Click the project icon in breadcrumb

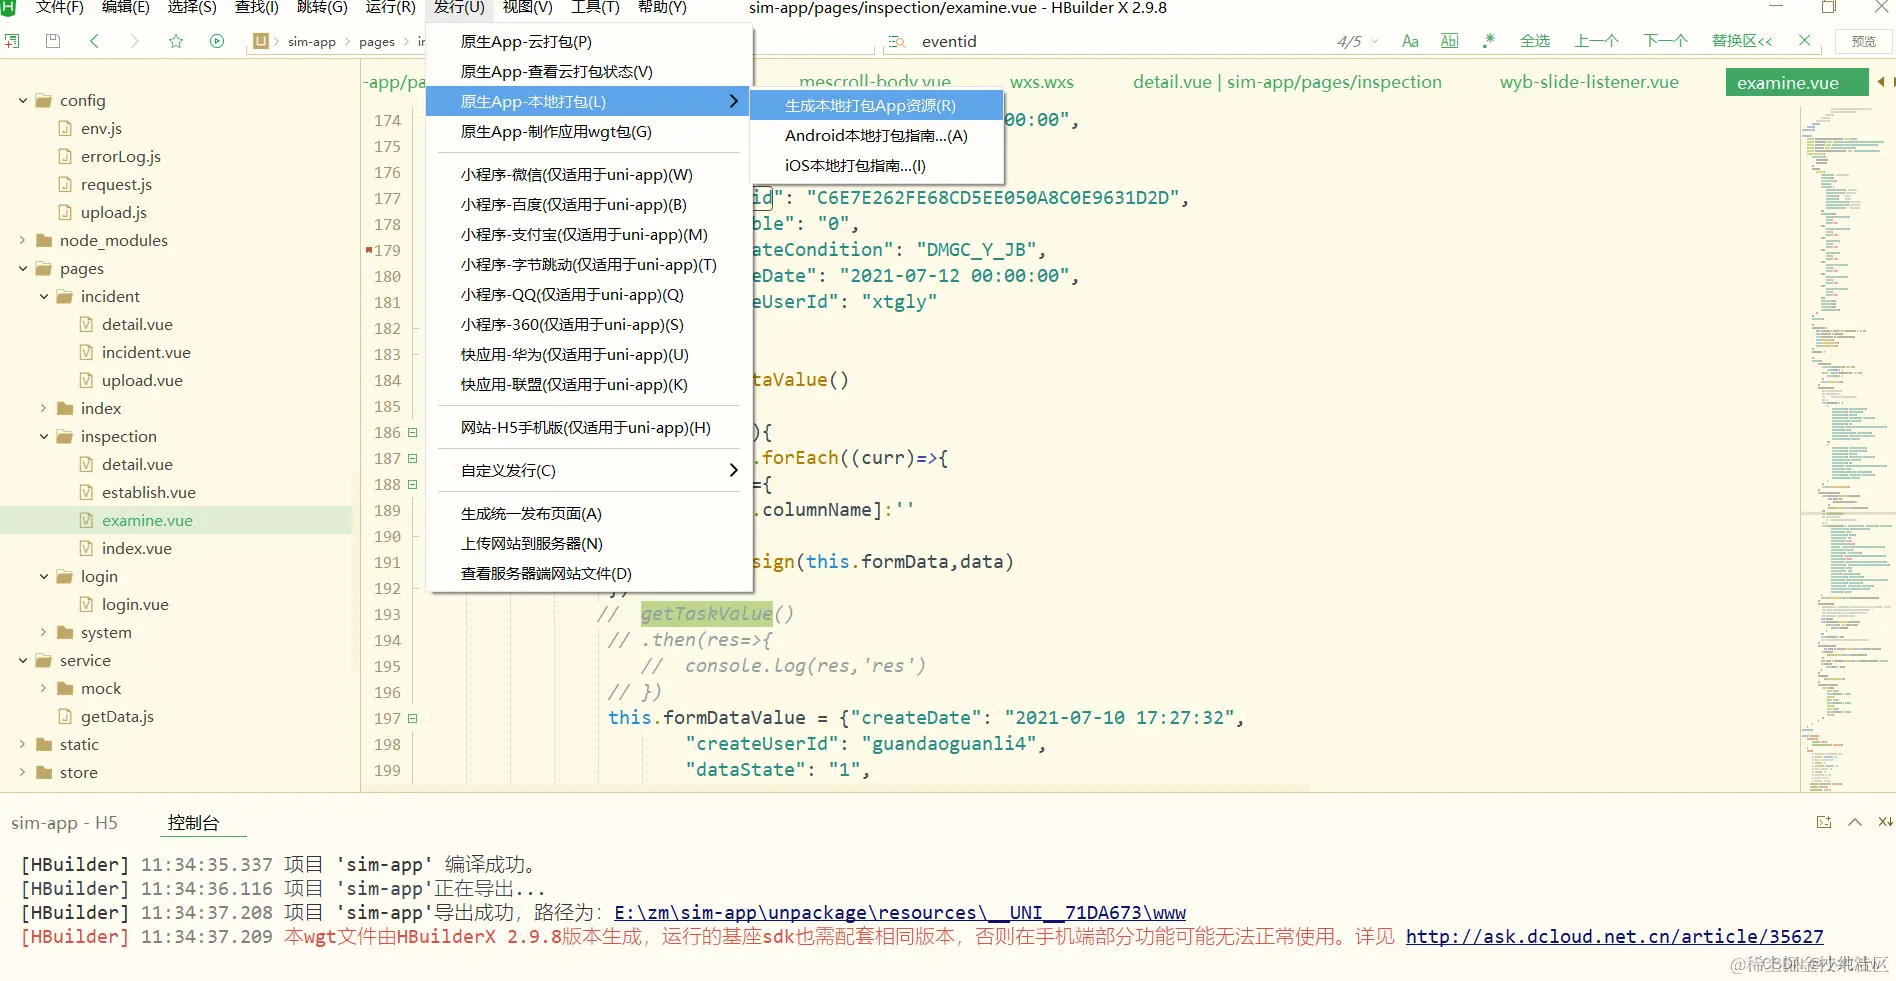click(x=261, y=41)
